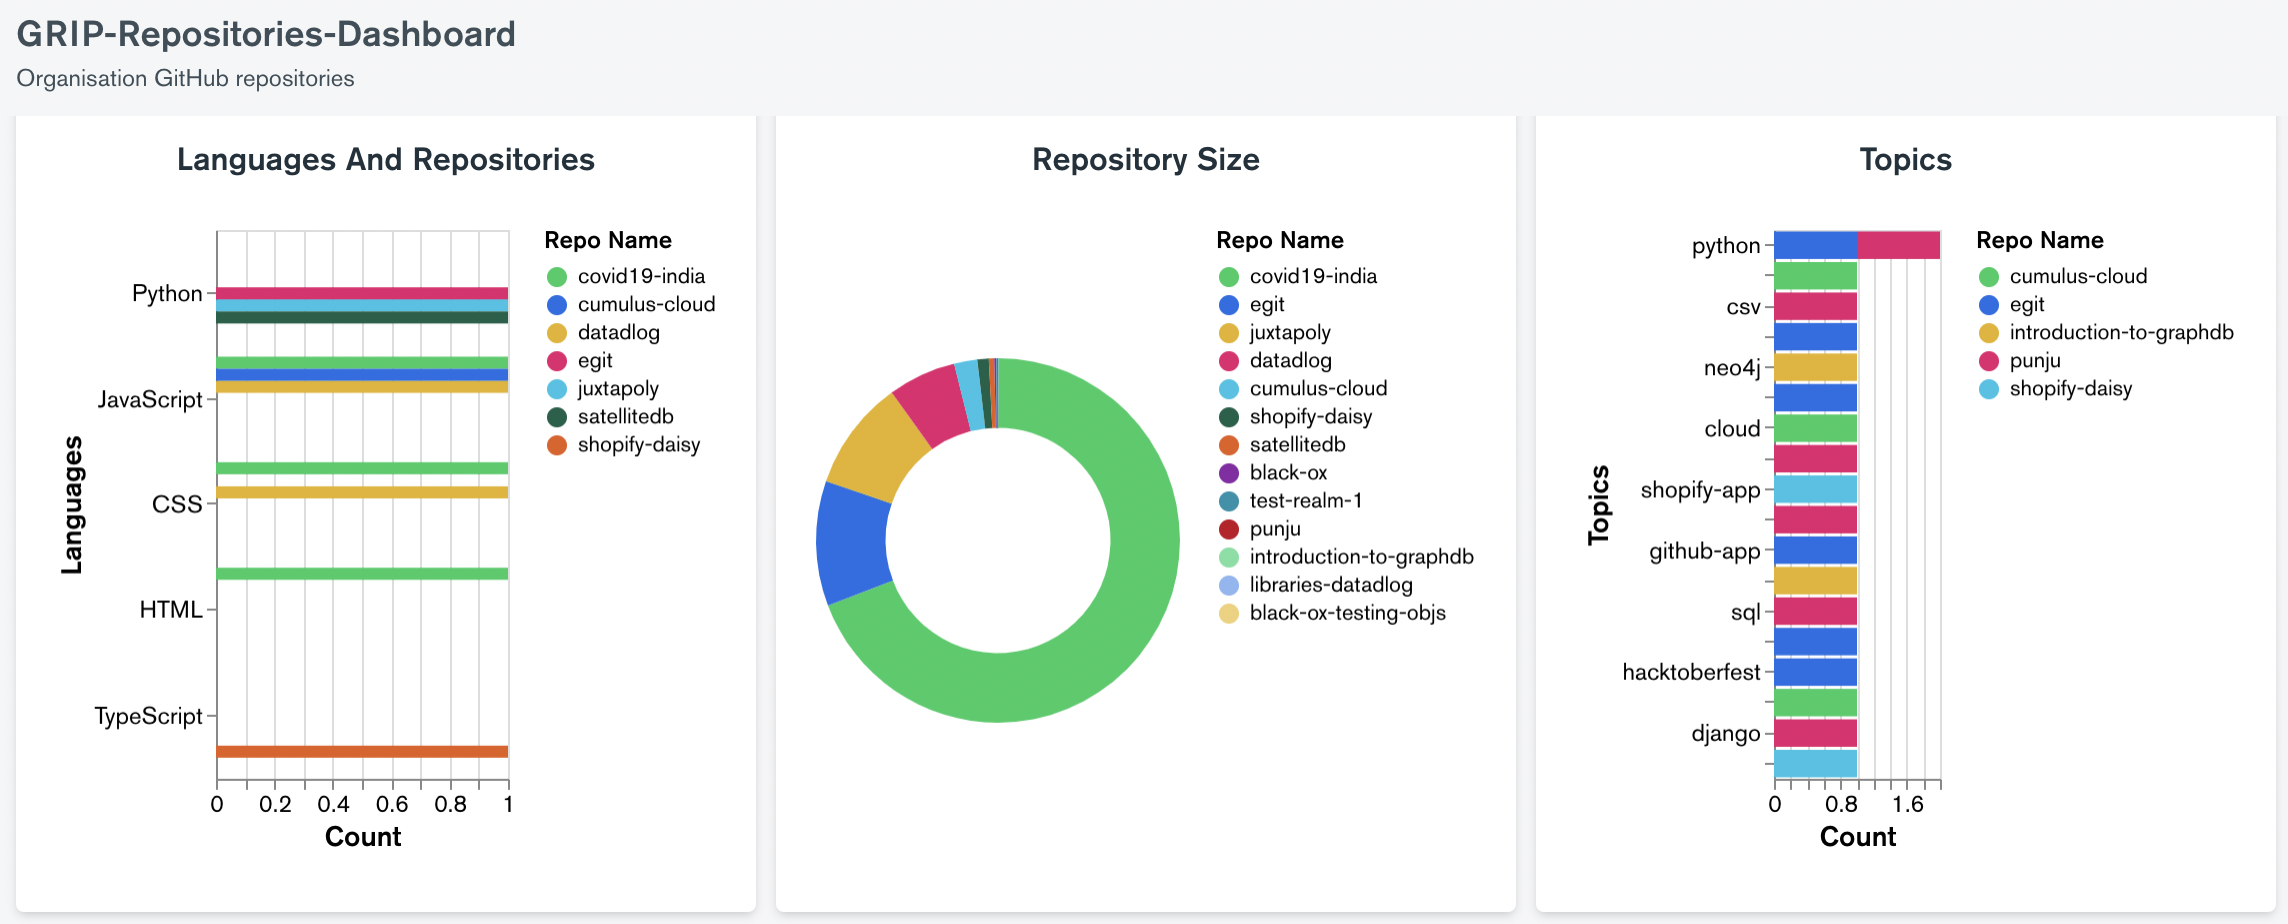Click pink bar in Python group
The image size is (2288, 924).
(x=362, y=293)
